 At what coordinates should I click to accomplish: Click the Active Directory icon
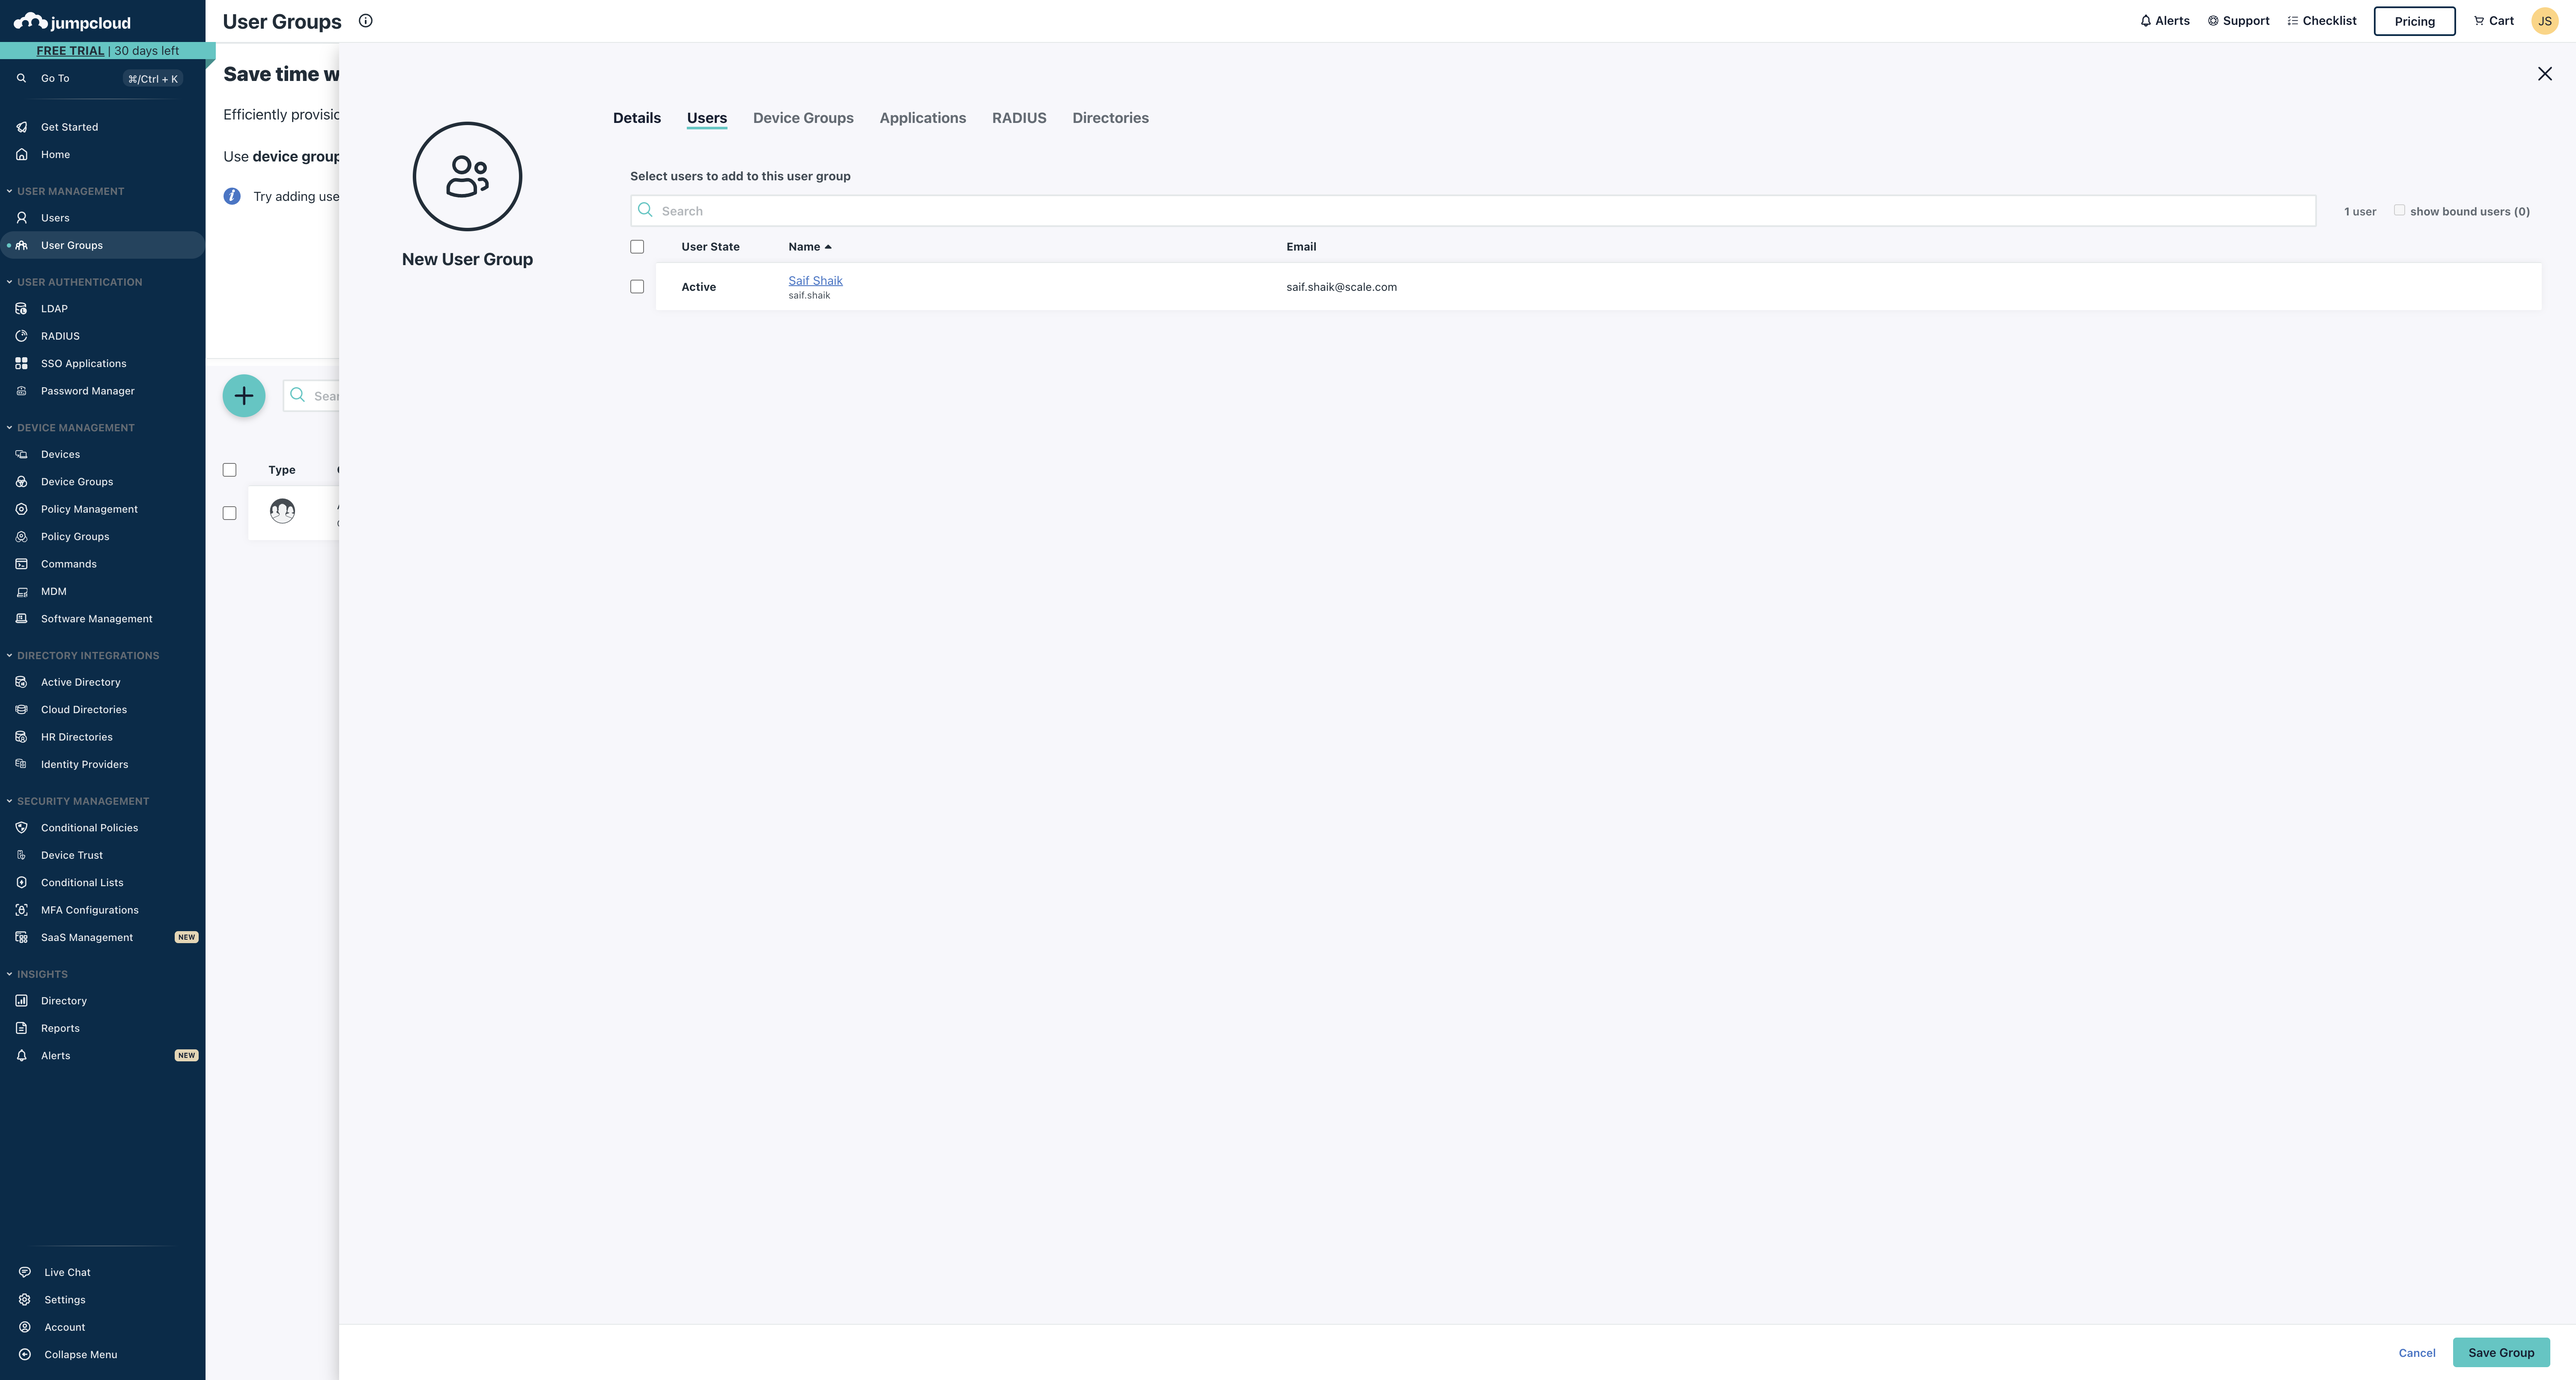[21, 682]
